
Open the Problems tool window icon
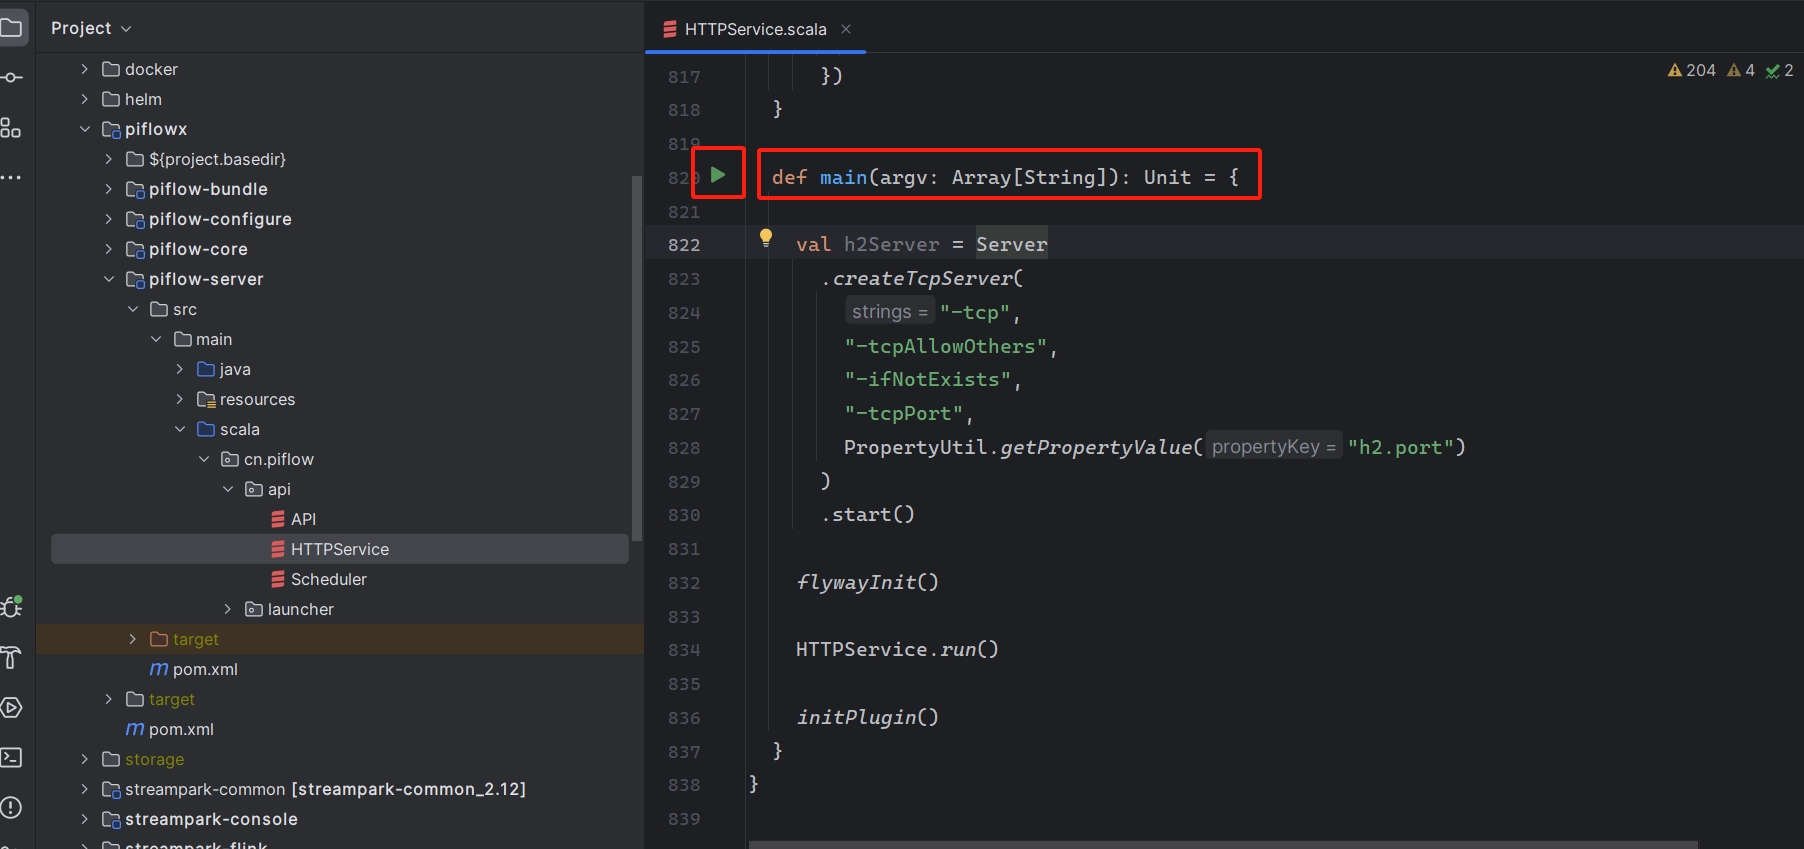click(x=11, y=807)
